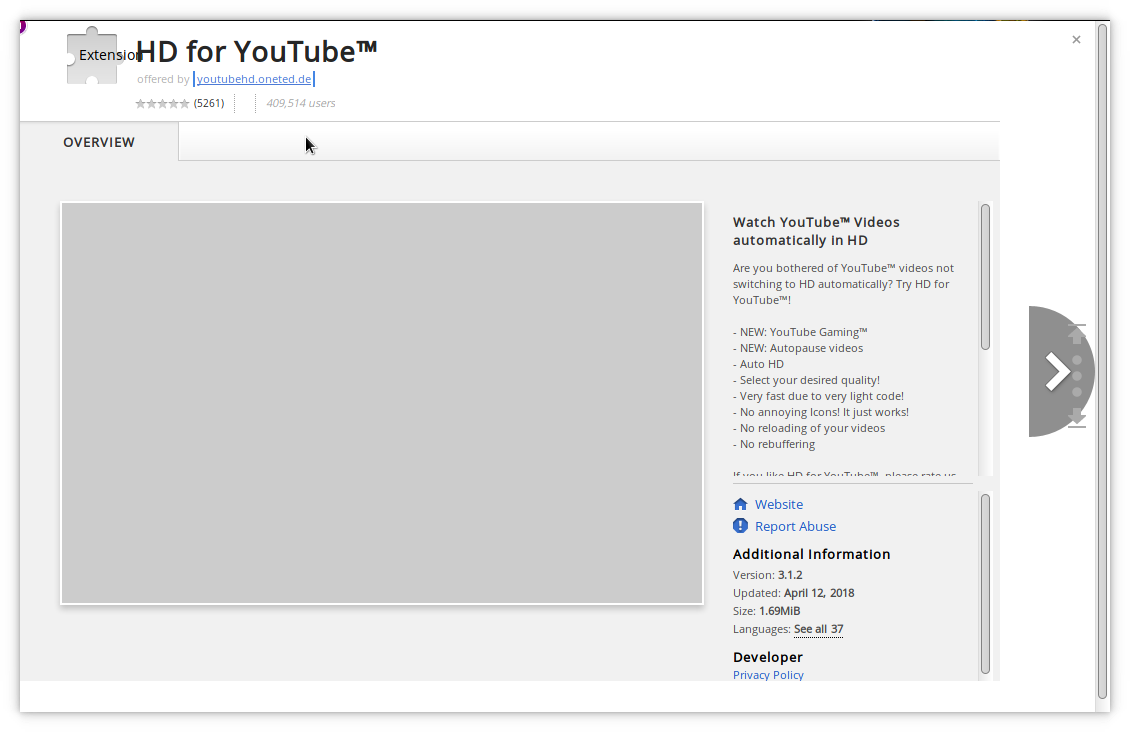The width and height of the screenshot is (1130, 732).
Task: Open the Report Abuse link
Action: click(x=795, y=527)
